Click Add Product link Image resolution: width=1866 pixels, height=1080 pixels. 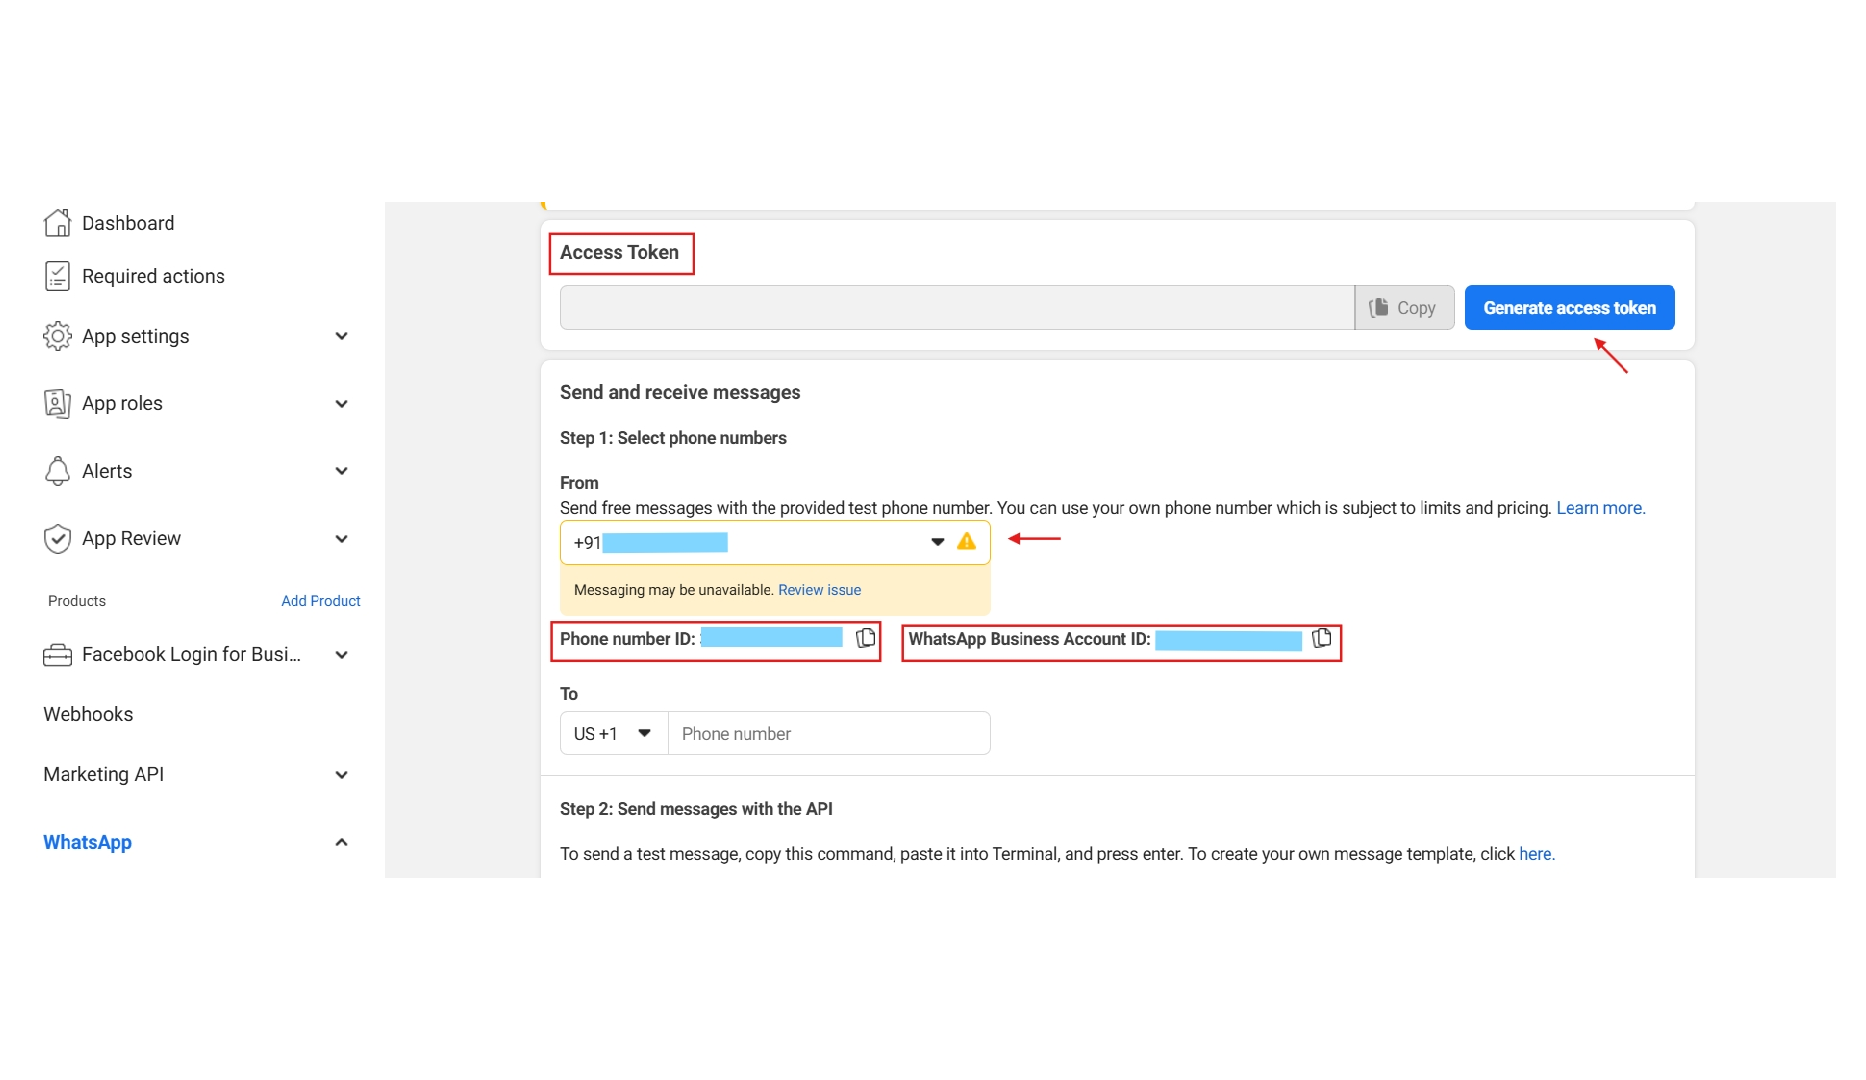tap(321, 601)
